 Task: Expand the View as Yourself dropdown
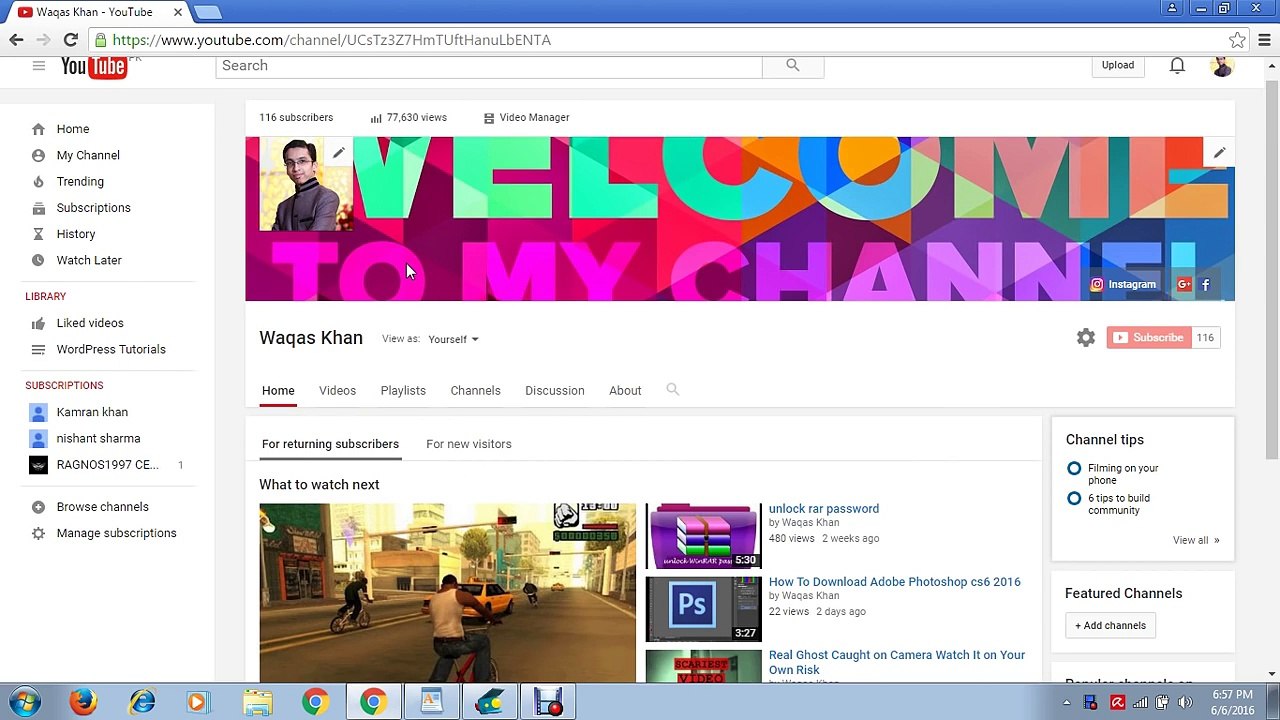click(453, 339)
